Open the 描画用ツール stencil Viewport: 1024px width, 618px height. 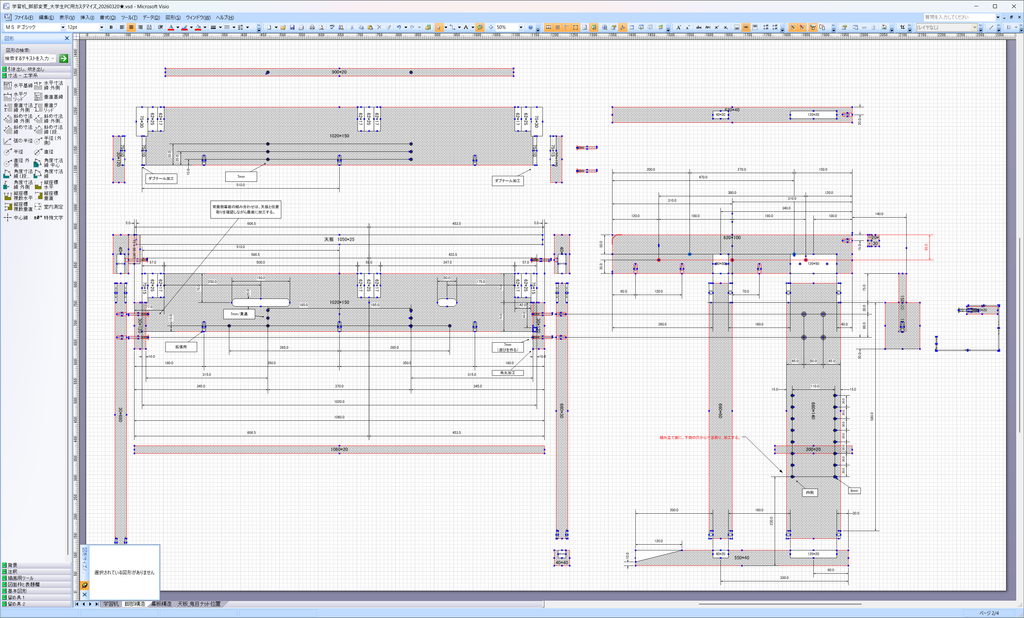[36, 578]
